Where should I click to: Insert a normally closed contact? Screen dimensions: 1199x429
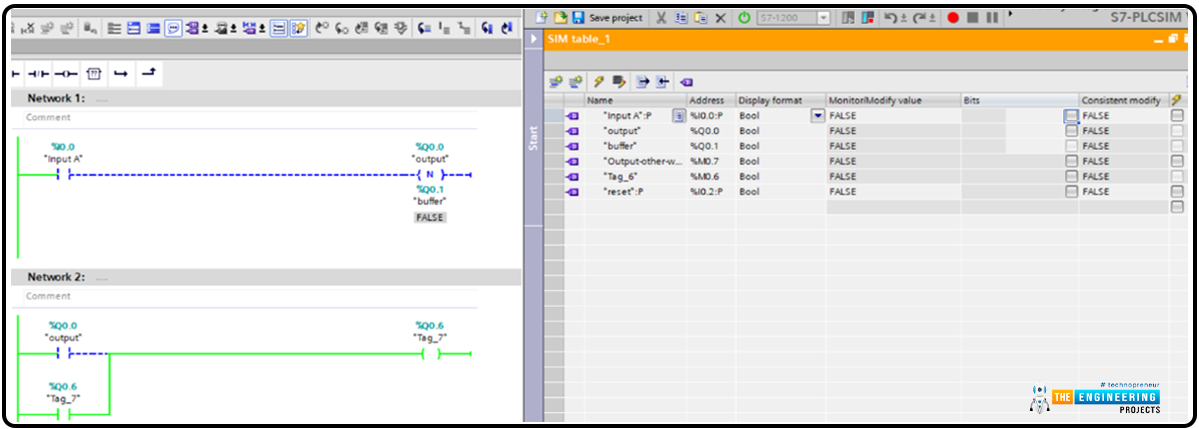click(x=39, y=74)
